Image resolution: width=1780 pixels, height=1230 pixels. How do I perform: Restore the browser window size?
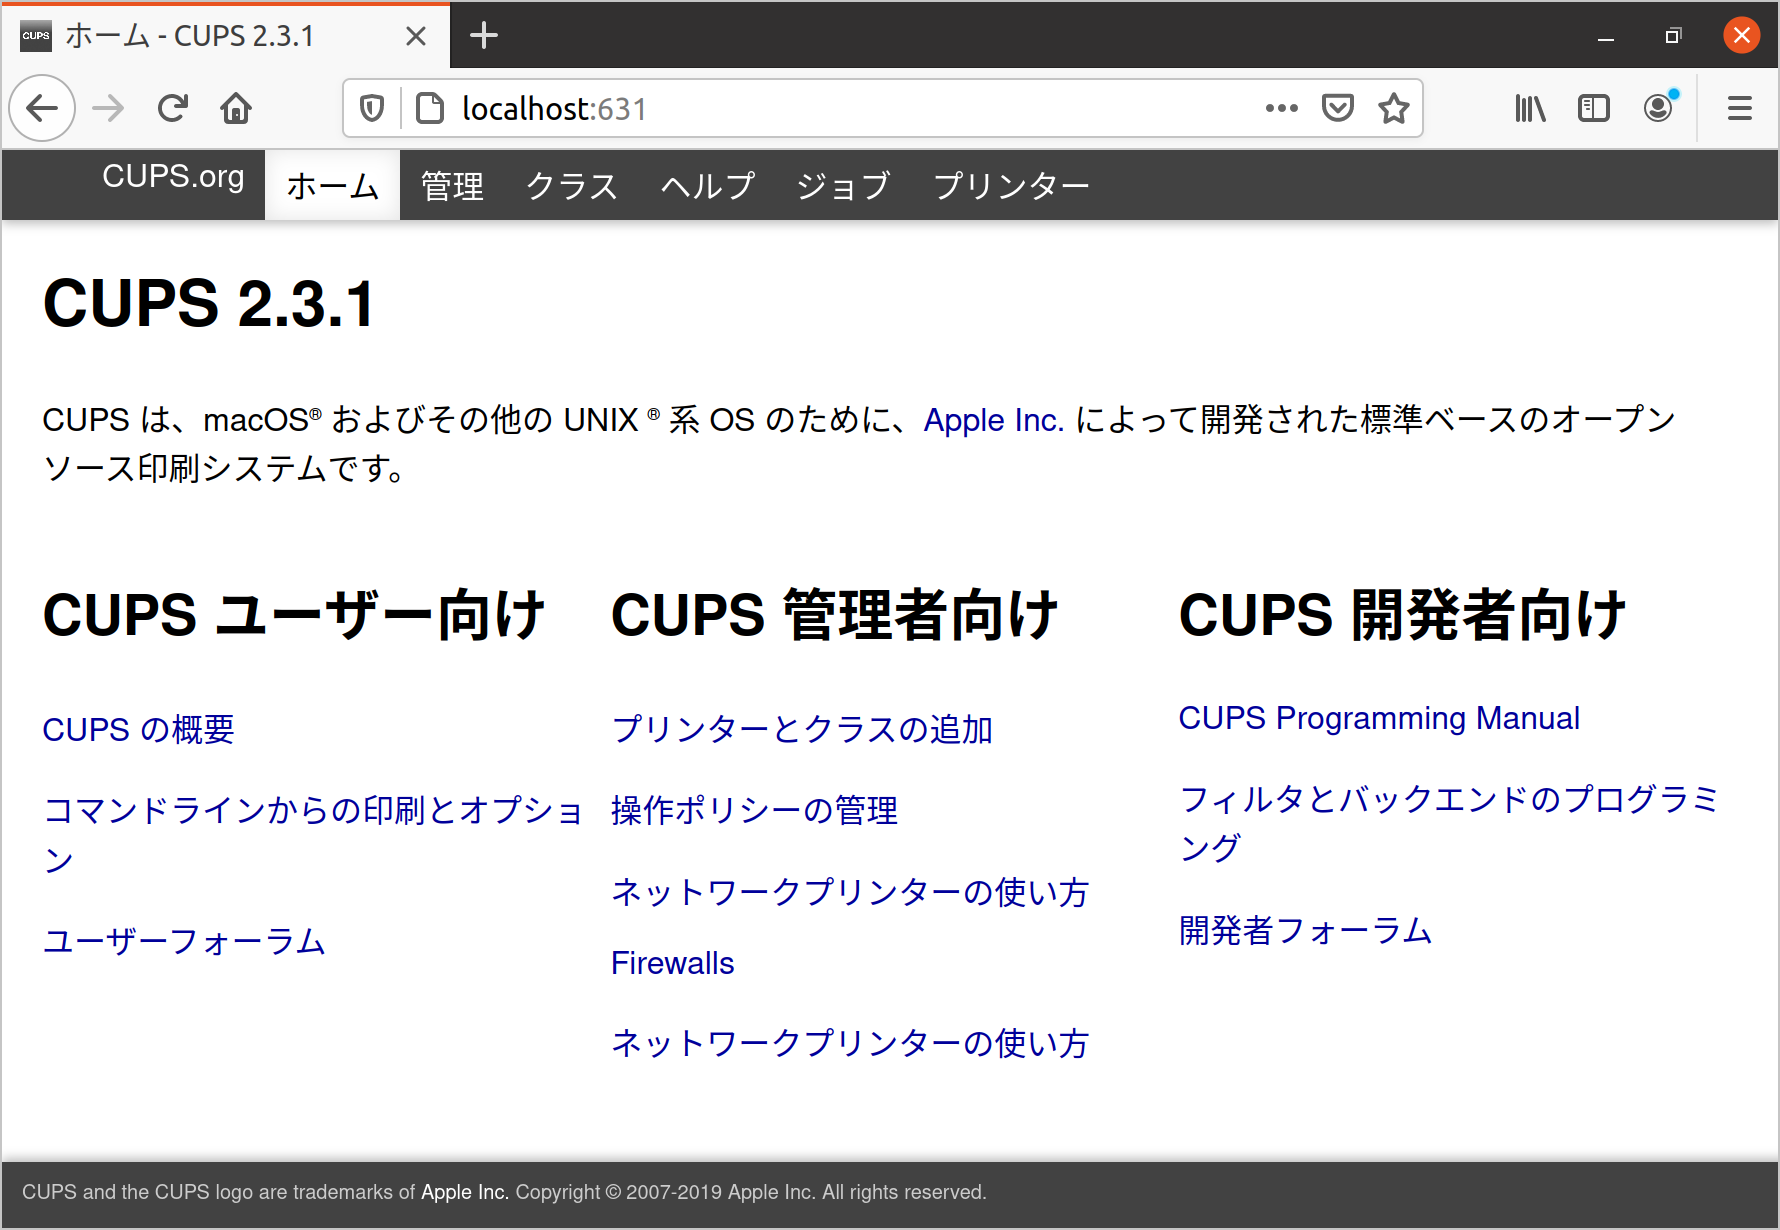click(1673, 36)
